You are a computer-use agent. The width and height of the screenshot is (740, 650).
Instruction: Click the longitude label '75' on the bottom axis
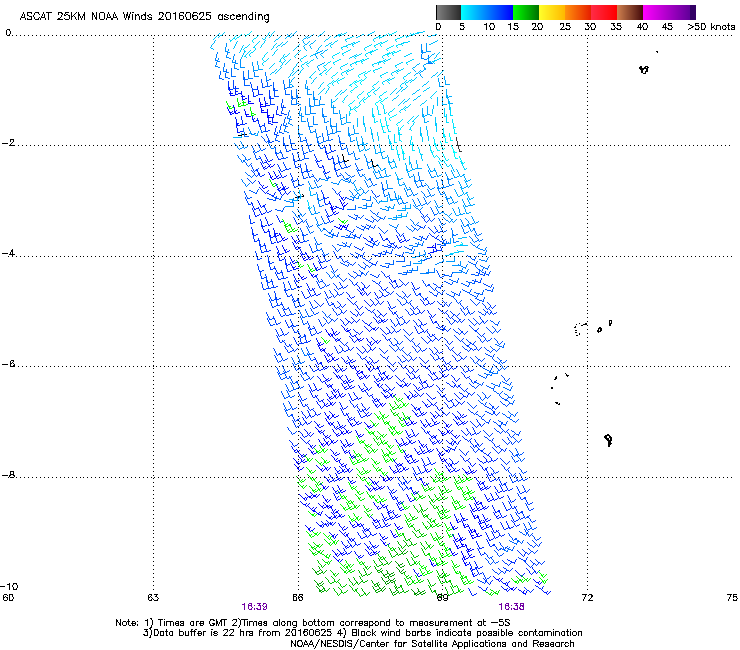coord(732,598)
